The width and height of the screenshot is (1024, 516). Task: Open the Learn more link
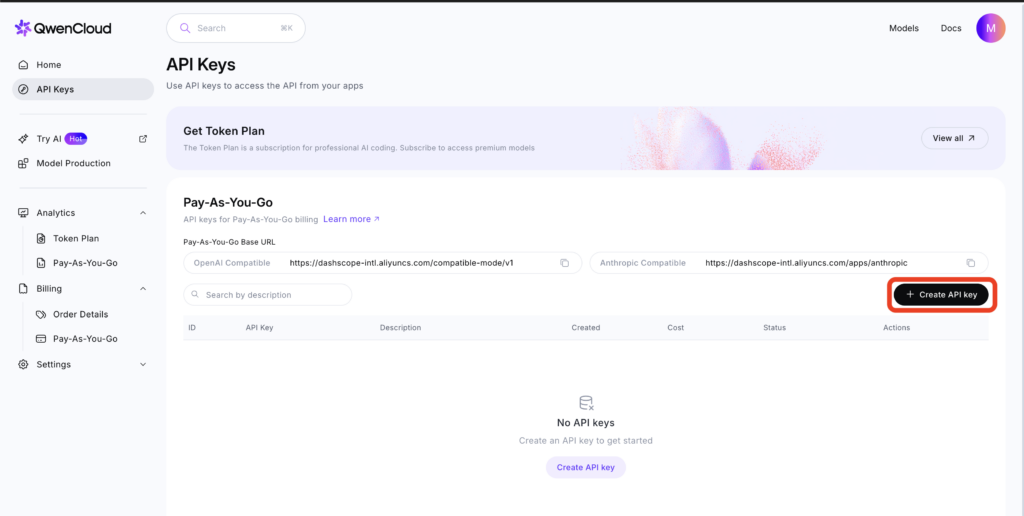tap(351, 219)
